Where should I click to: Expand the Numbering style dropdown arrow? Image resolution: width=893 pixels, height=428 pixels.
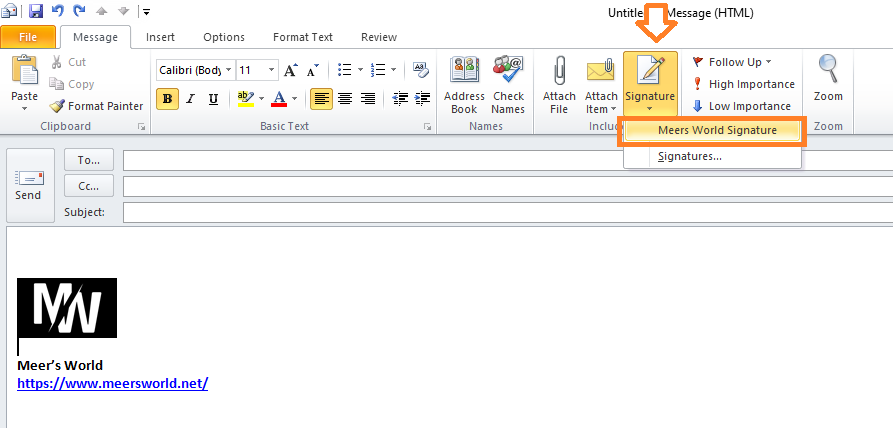tap(394, 70)
